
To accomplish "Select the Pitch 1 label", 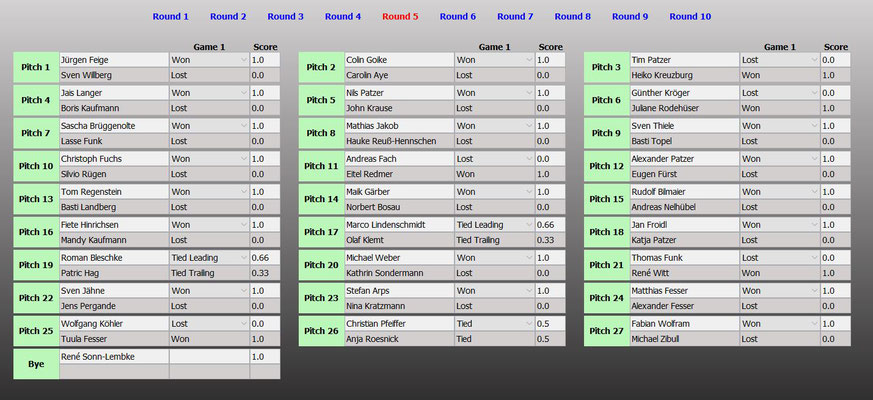I will (x=36, y=67).
